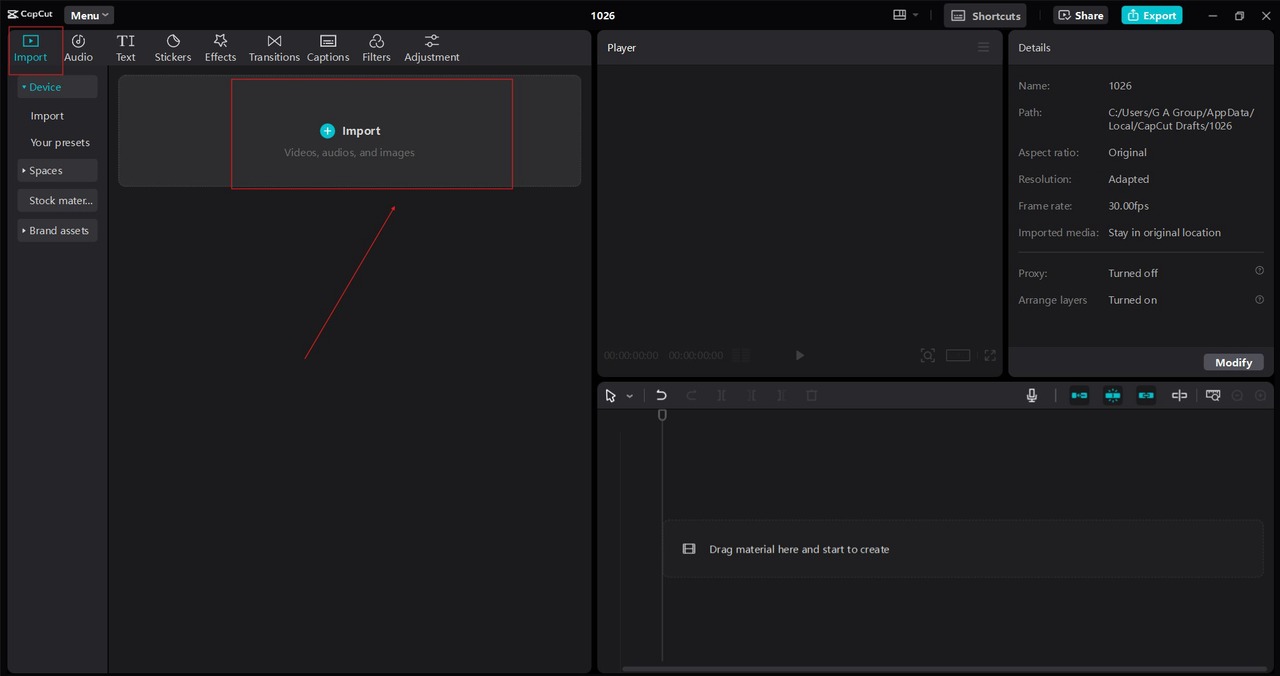Click the Proxy 'Turned off' value
The width and height of the screenshot is (1280, 676).
[x=1133, y=273]
